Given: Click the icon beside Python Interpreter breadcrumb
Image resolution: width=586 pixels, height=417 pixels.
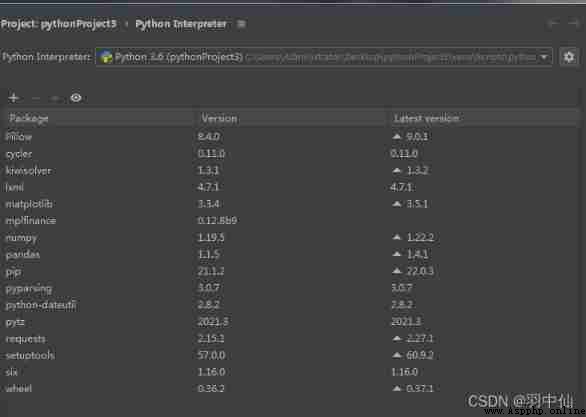Looking at the screenshot, I should 241,24.
